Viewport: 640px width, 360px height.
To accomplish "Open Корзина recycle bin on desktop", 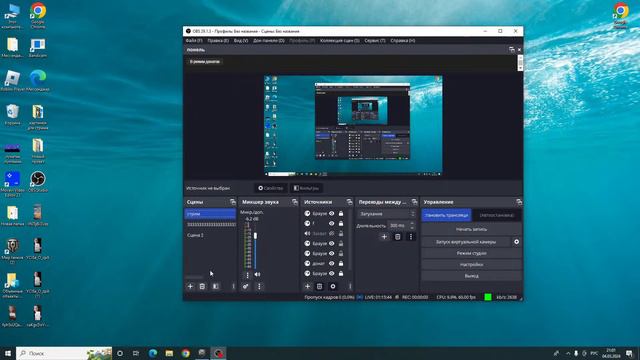I will (x=12, y=115).
